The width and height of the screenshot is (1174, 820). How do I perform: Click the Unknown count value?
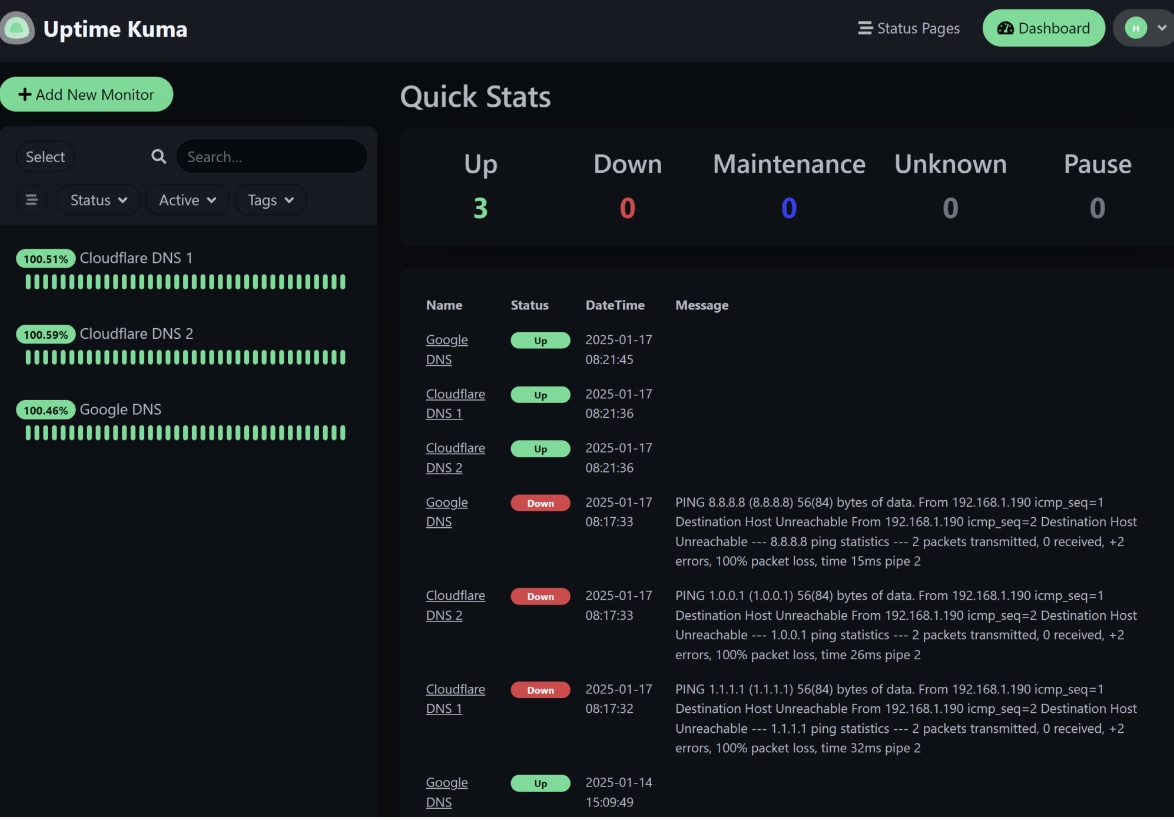tap(950, 208)
